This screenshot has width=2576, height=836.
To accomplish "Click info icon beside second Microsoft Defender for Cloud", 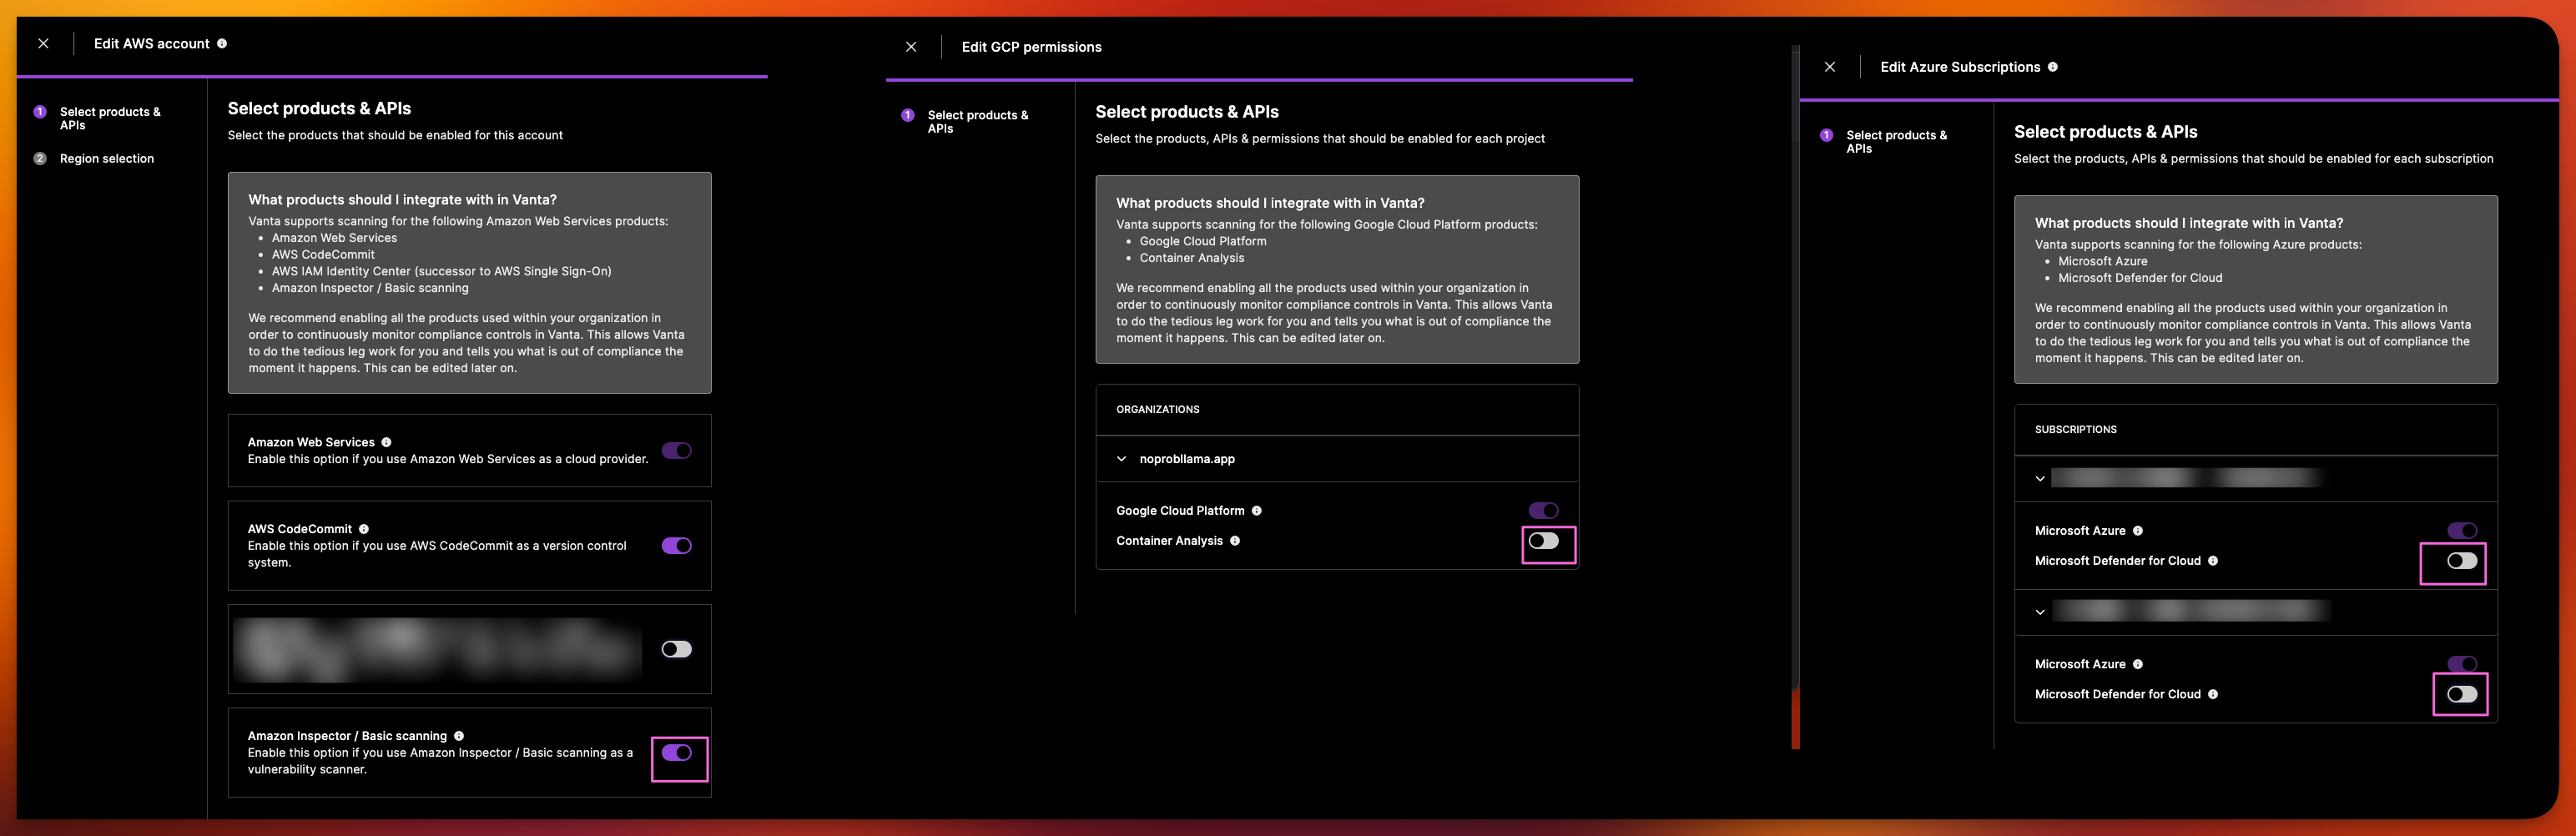I will pos(2213,694).
